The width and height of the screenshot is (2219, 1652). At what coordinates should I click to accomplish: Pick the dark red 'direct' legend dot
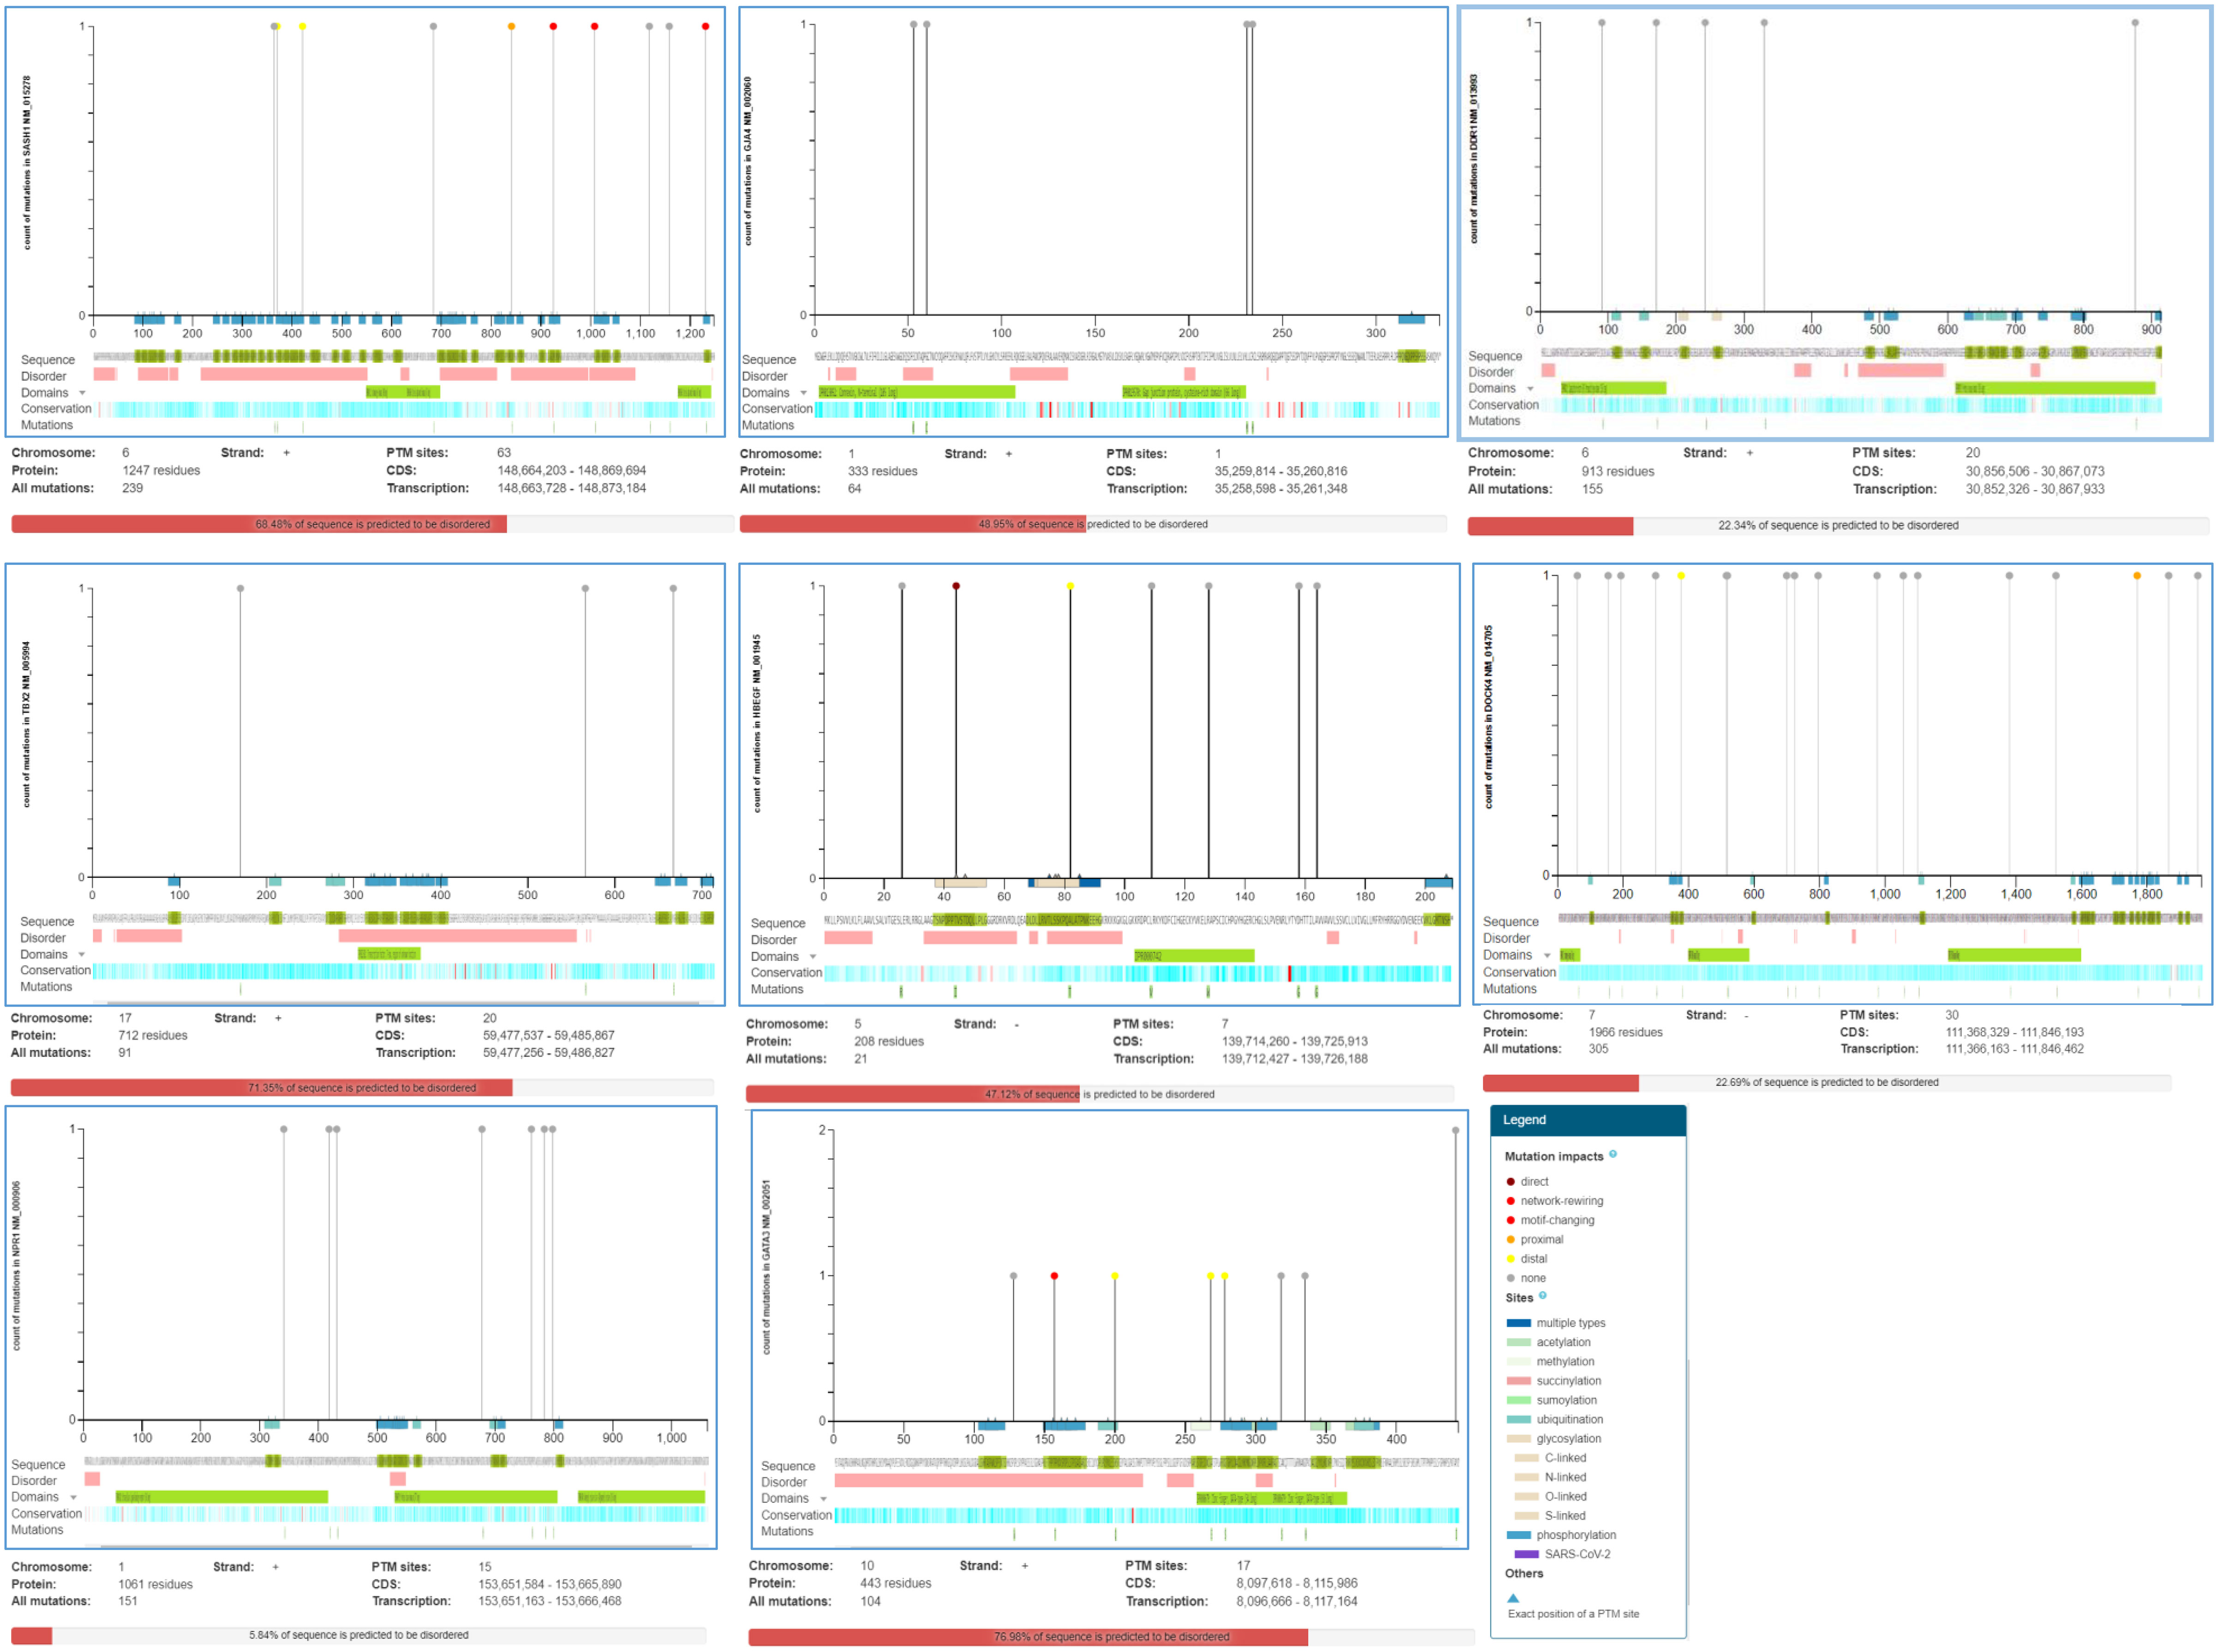1510,1181
